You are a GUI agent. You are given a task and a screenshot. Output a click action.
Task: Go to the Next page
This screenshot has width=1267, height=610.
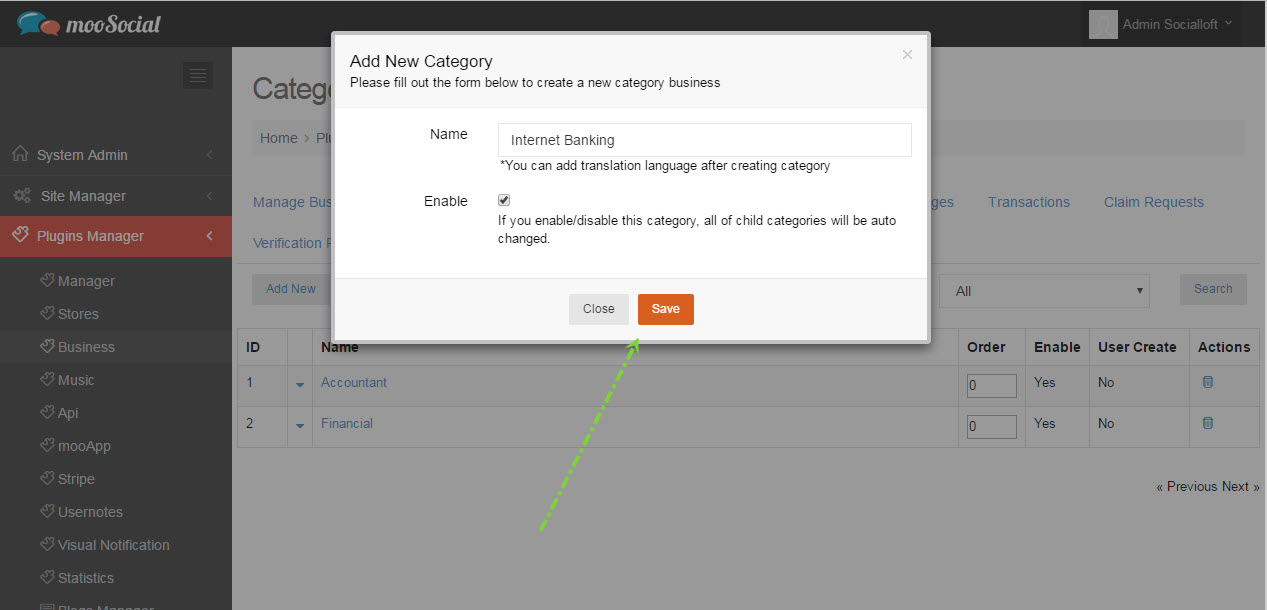tap(1240, 486)
